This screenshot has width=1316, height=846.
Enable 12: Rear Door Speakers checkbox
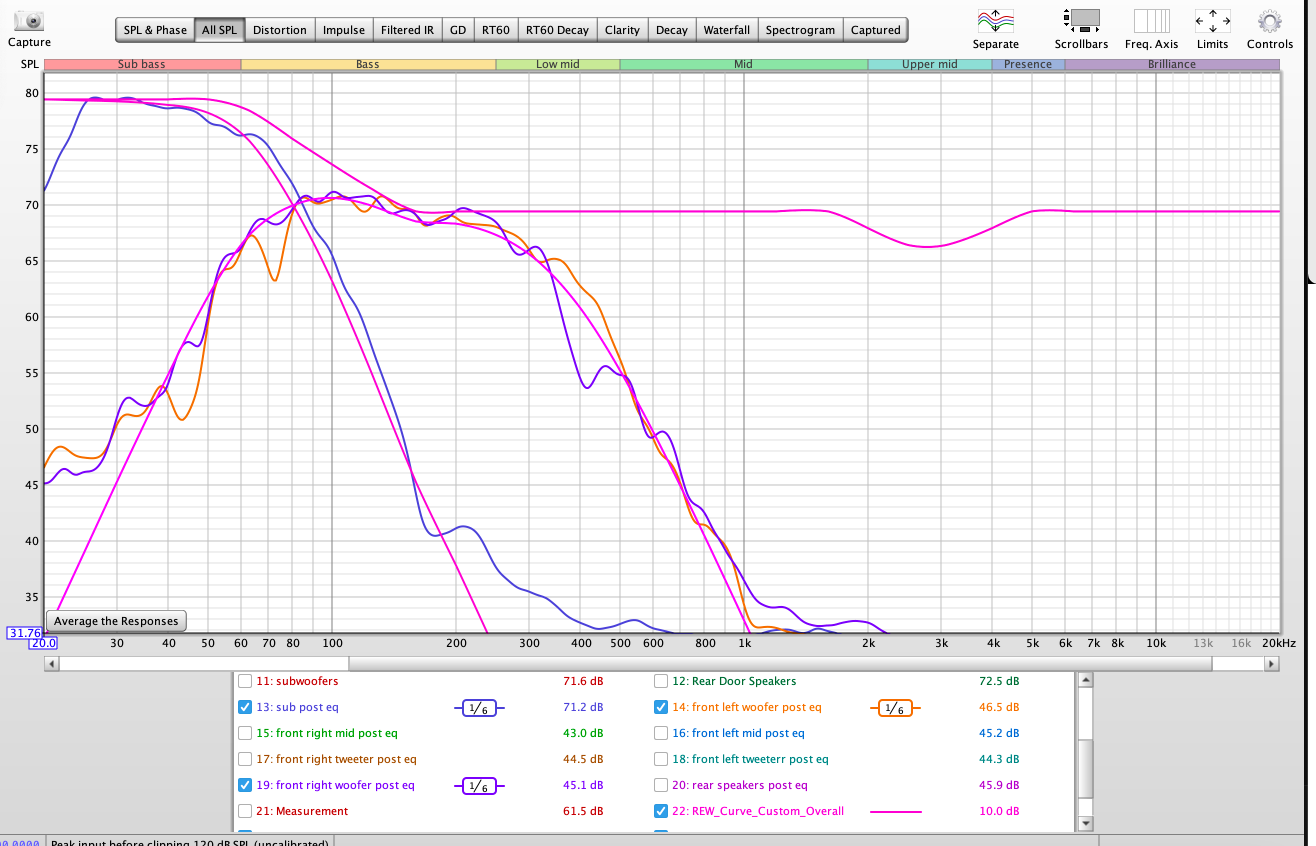tap(661, 682)
